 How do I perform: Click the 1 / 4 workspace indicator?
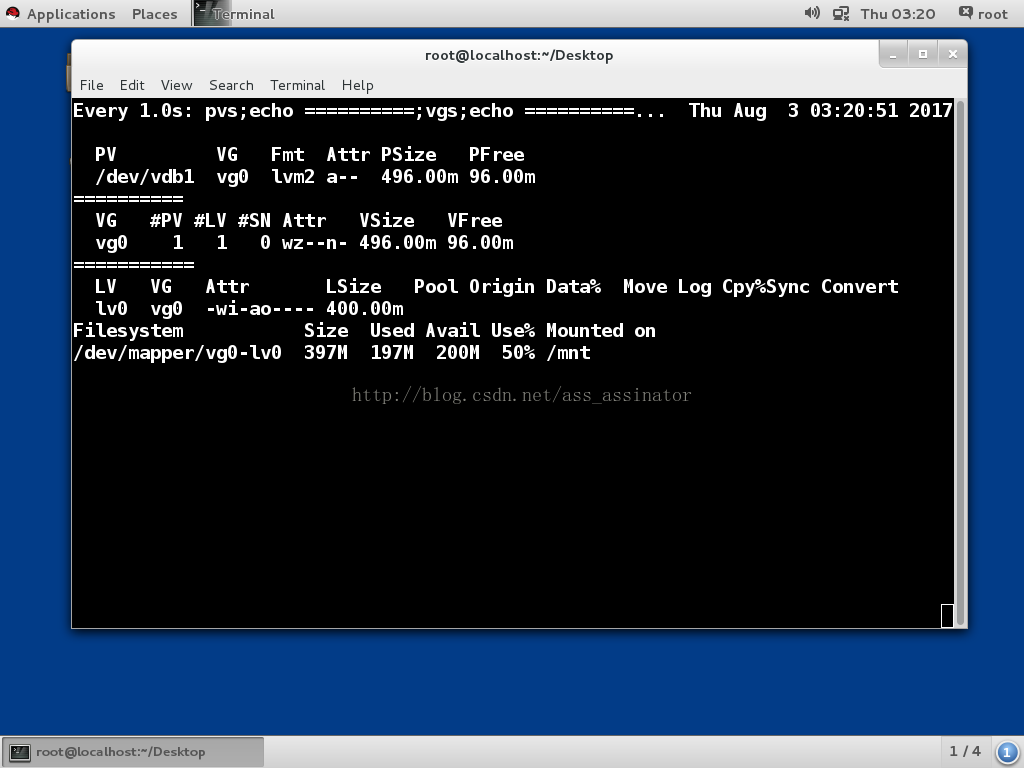(x=965, y=751)
